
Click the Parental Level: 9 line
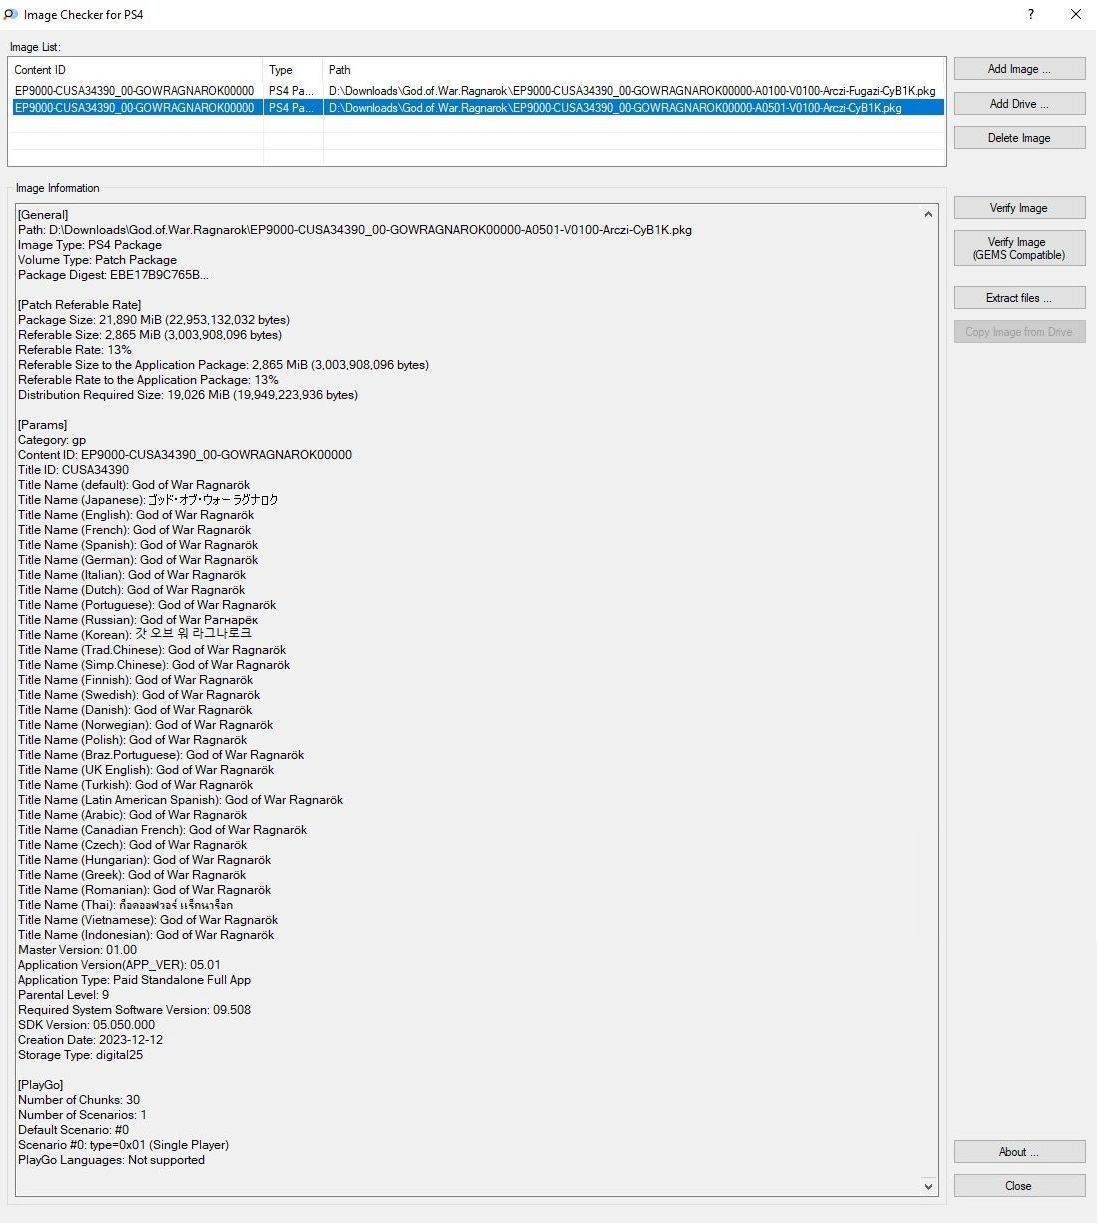click(63, 995)
